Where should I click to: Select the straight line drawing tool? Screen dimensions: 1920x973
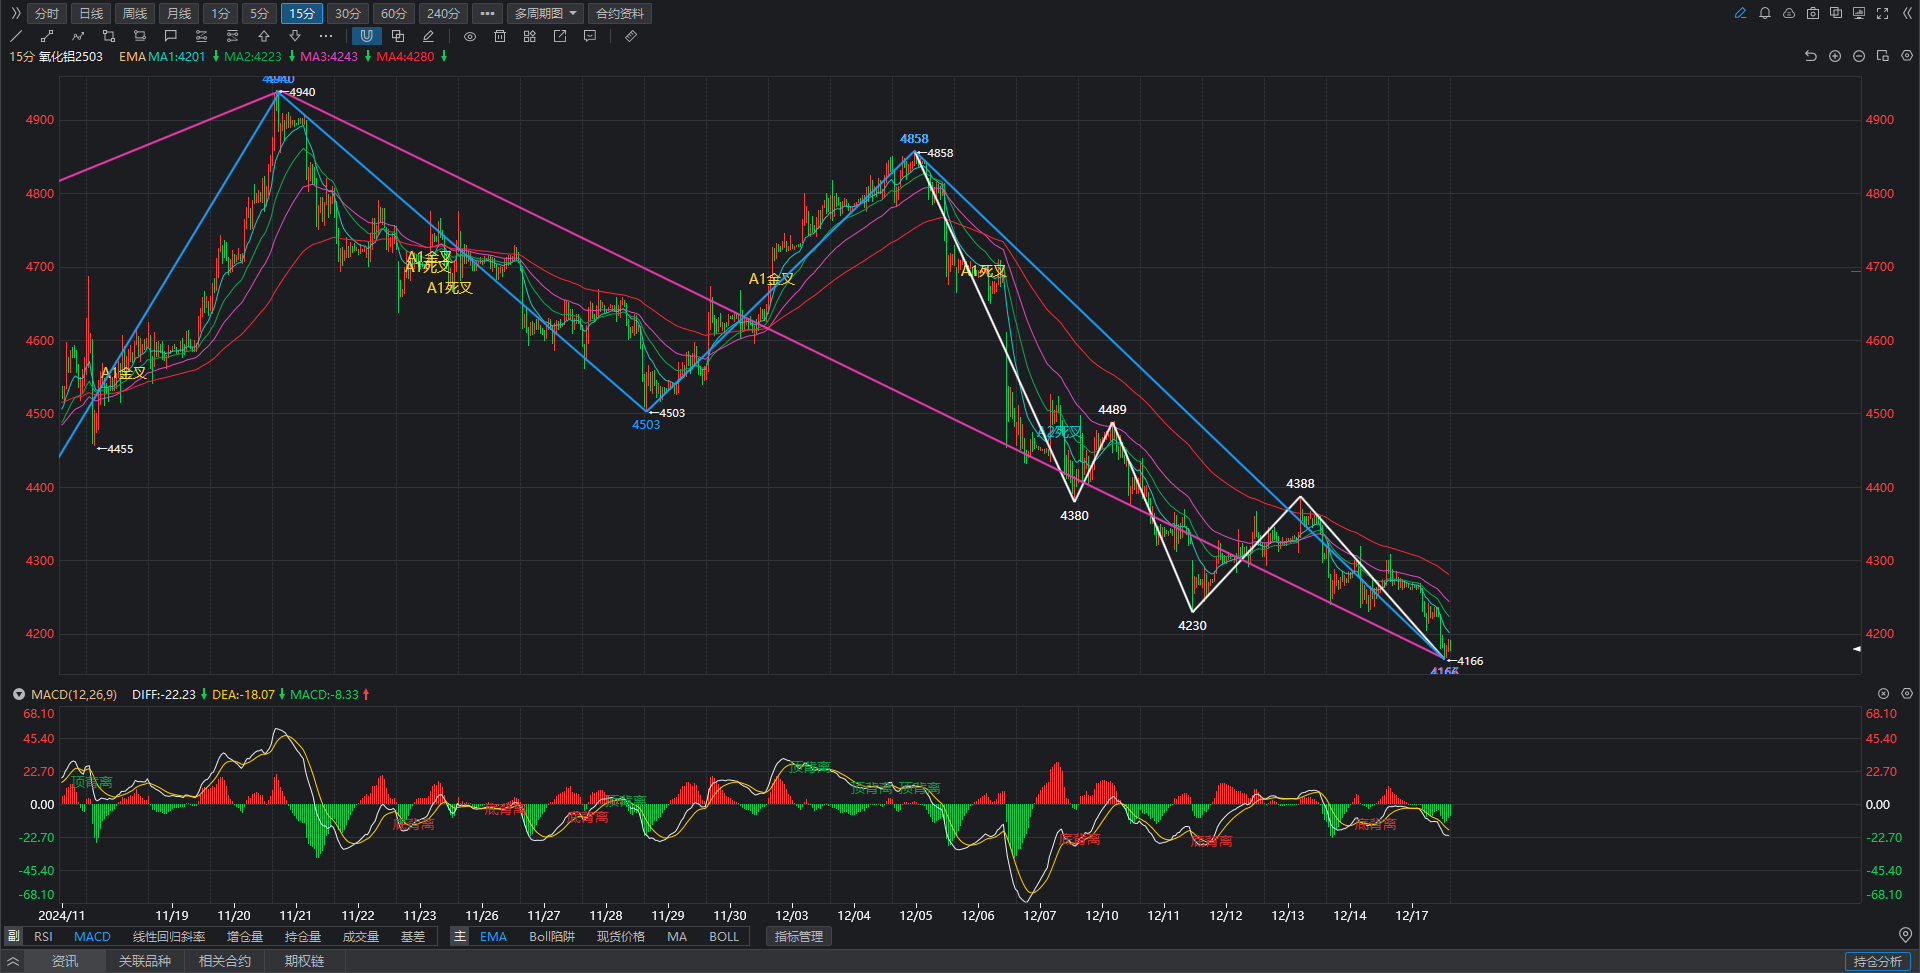pyautogui.click(x=16, y=36)
